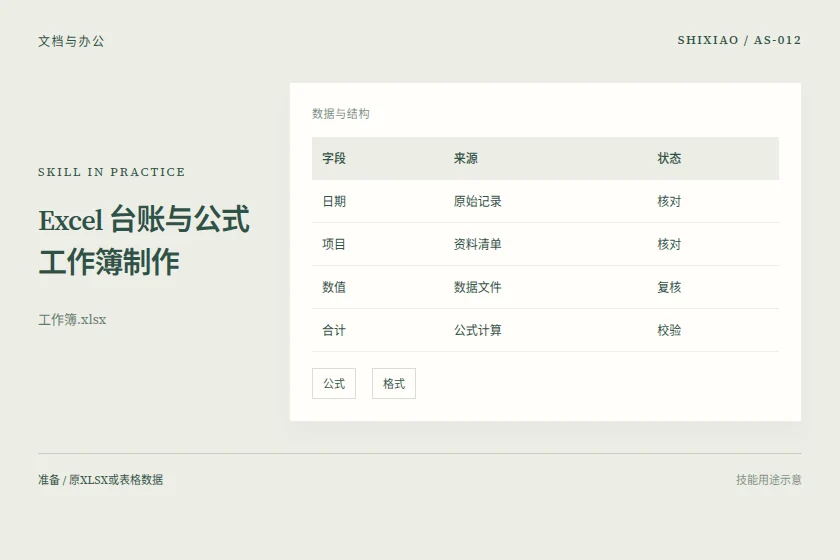
Task: Click the 数值 field cell
Action: point(334,287)
